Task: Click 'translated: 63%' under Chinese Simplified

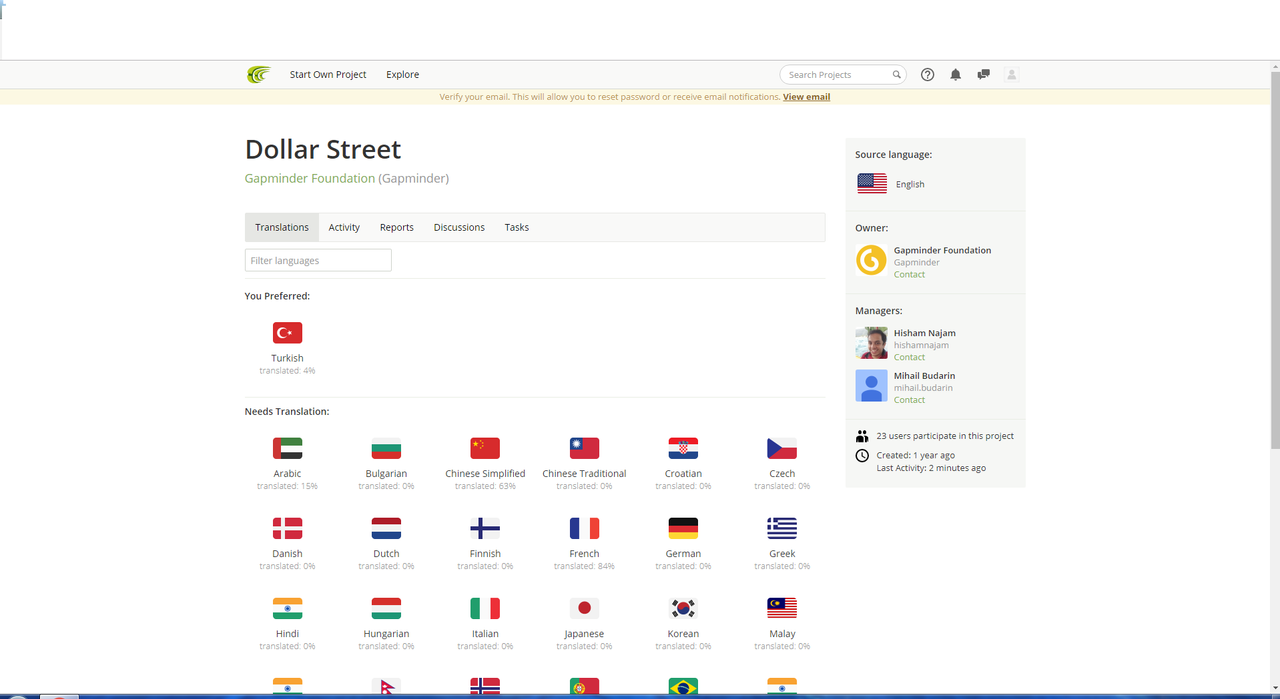Action: [485, 486]
